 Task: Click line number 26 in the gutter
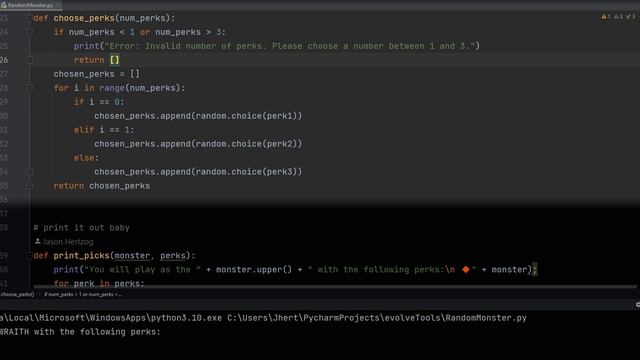pos(4,60)
